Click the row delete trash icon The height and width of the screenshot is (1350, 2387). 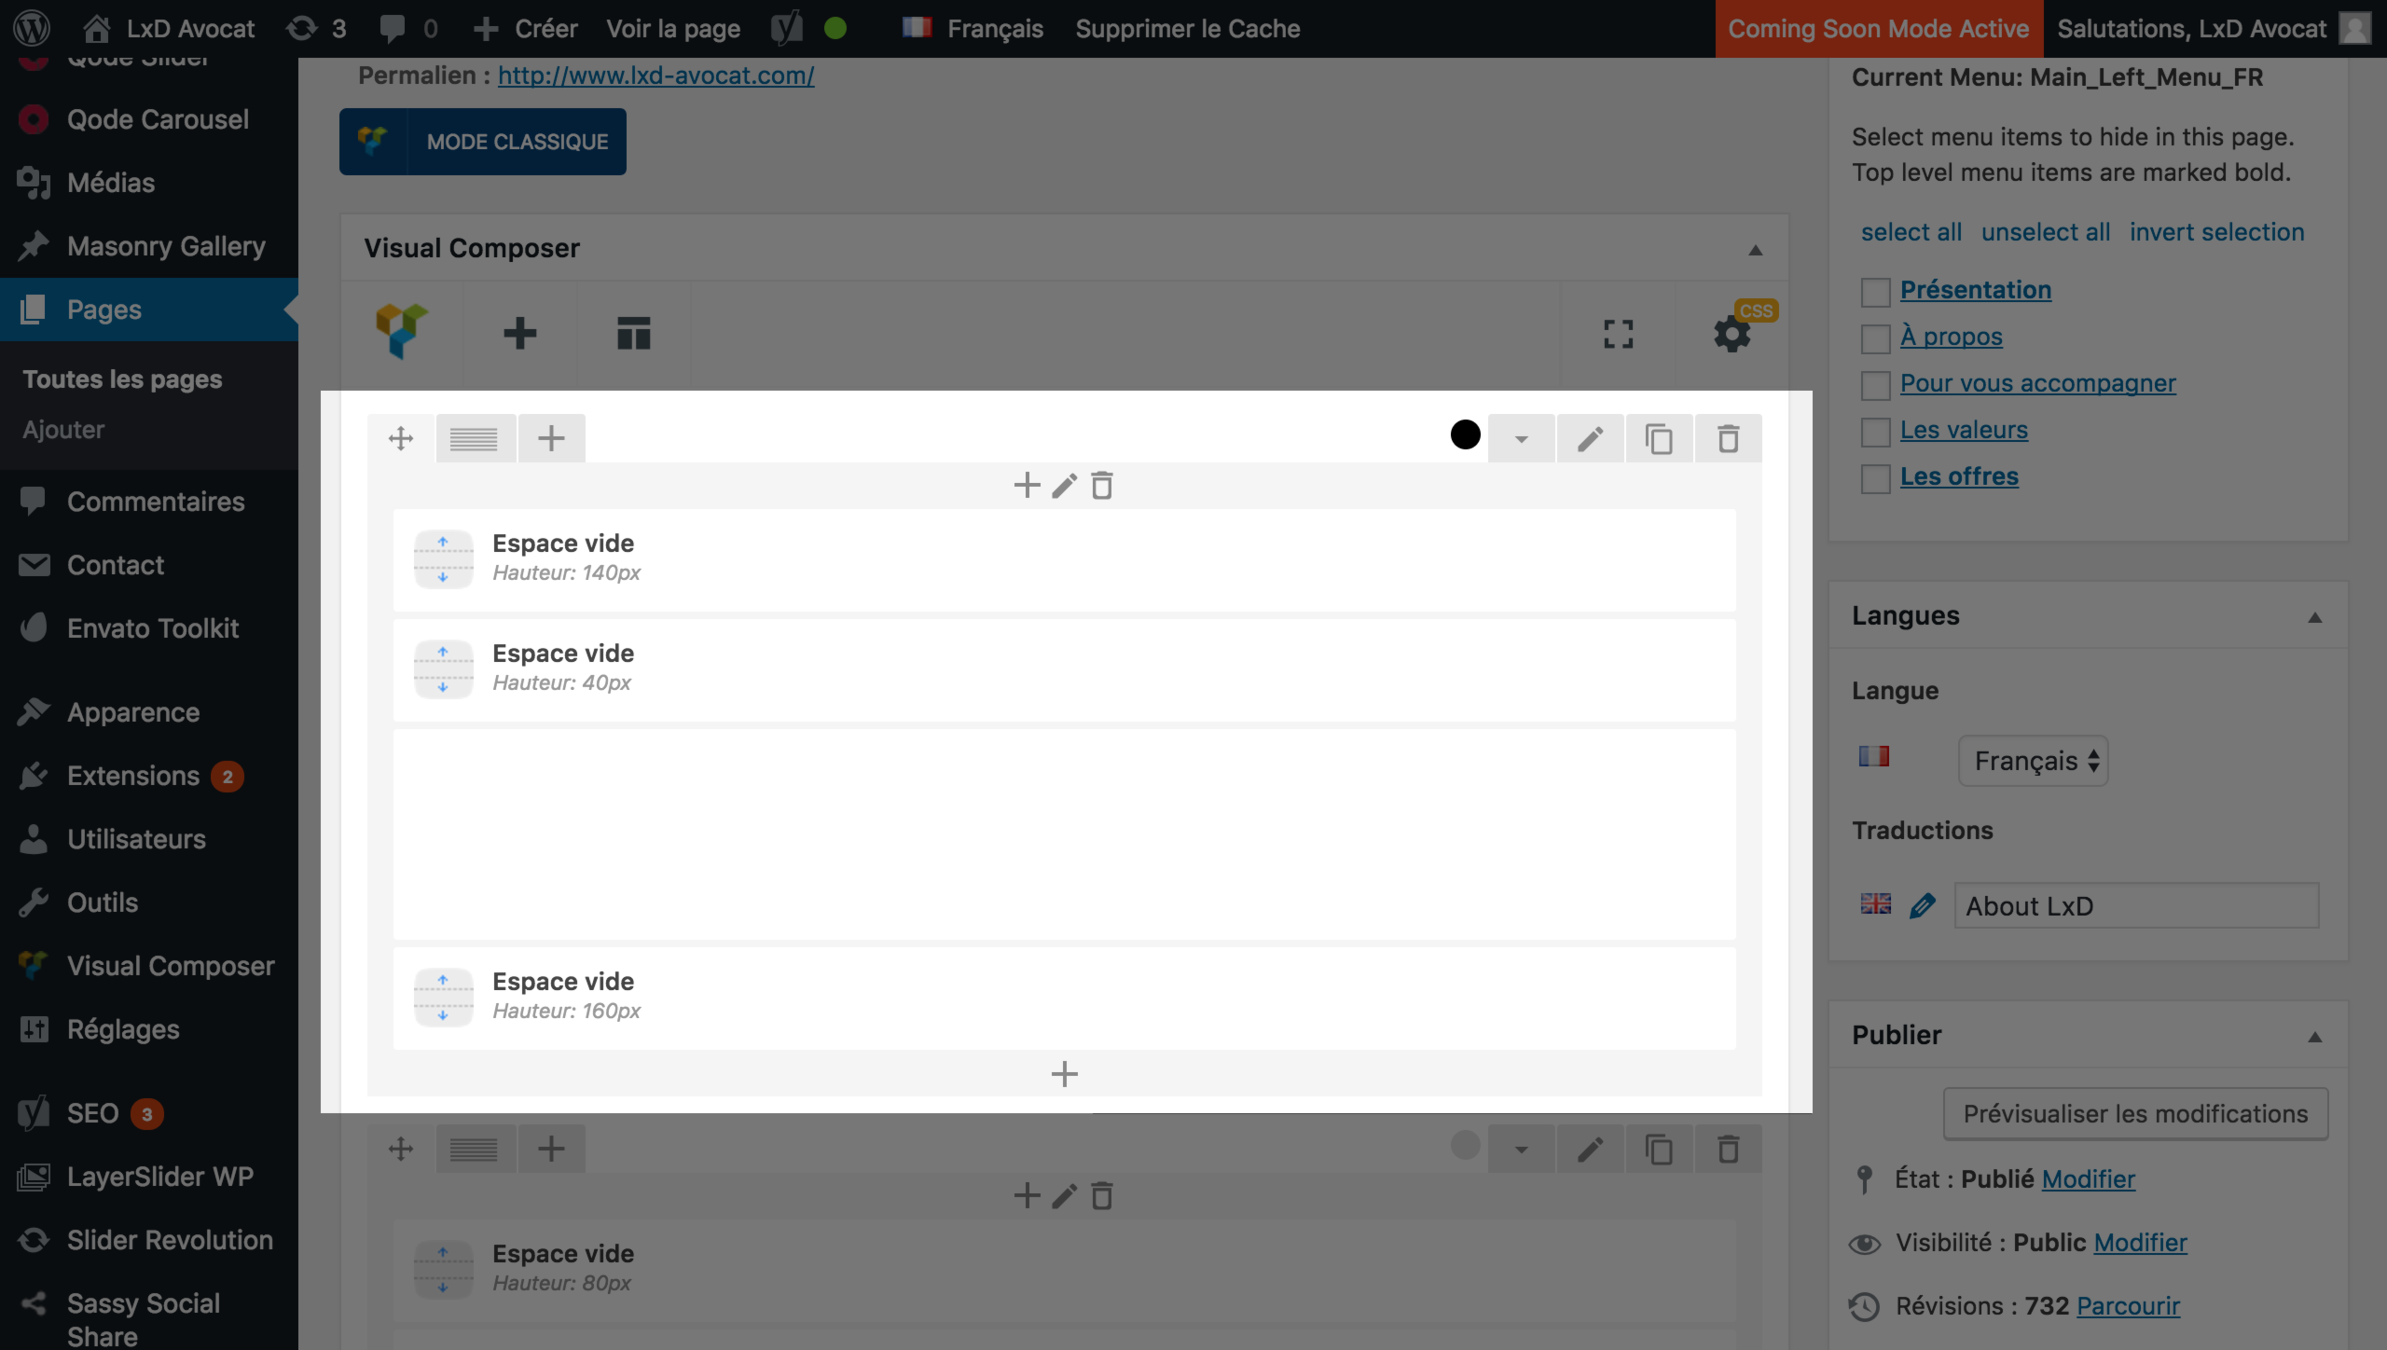click(1727, 438)
